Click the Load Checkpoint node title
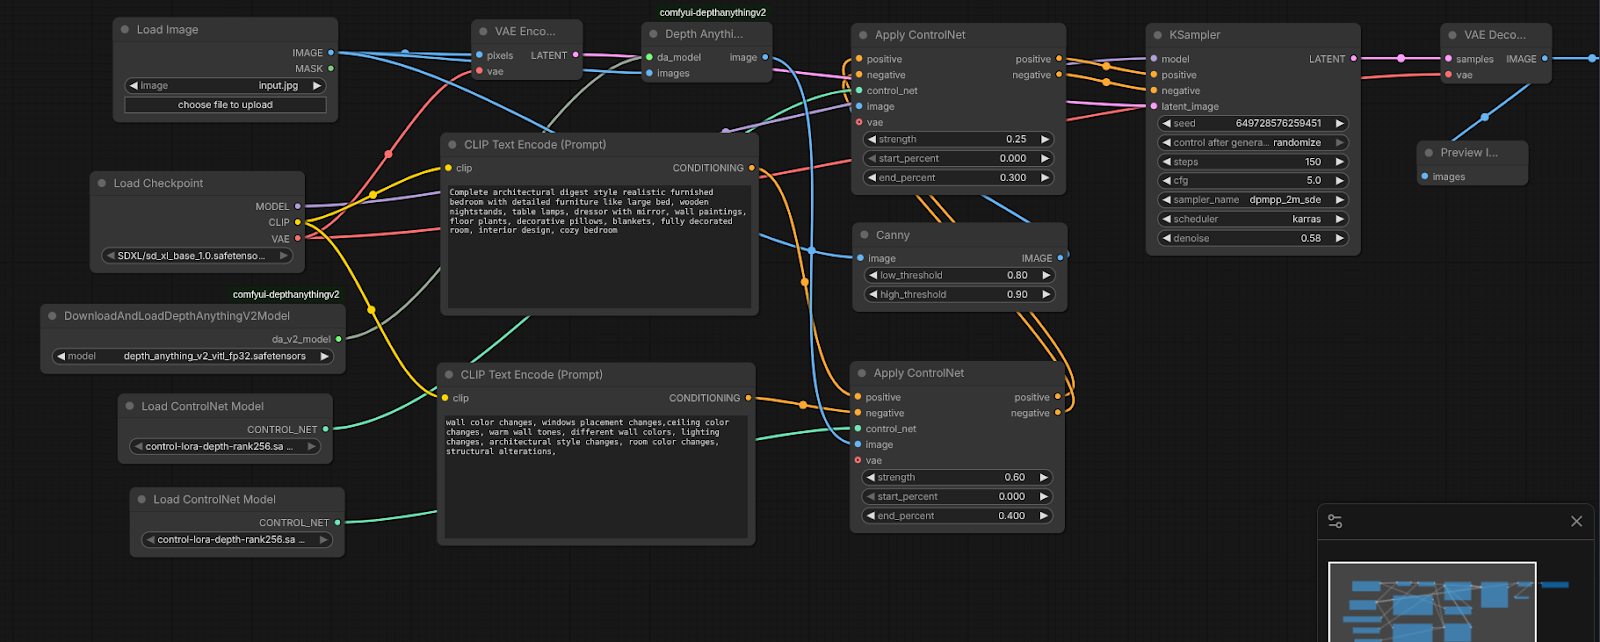Image resolution: width=1600 pixels, height=642 pixels. pos(158,184)
